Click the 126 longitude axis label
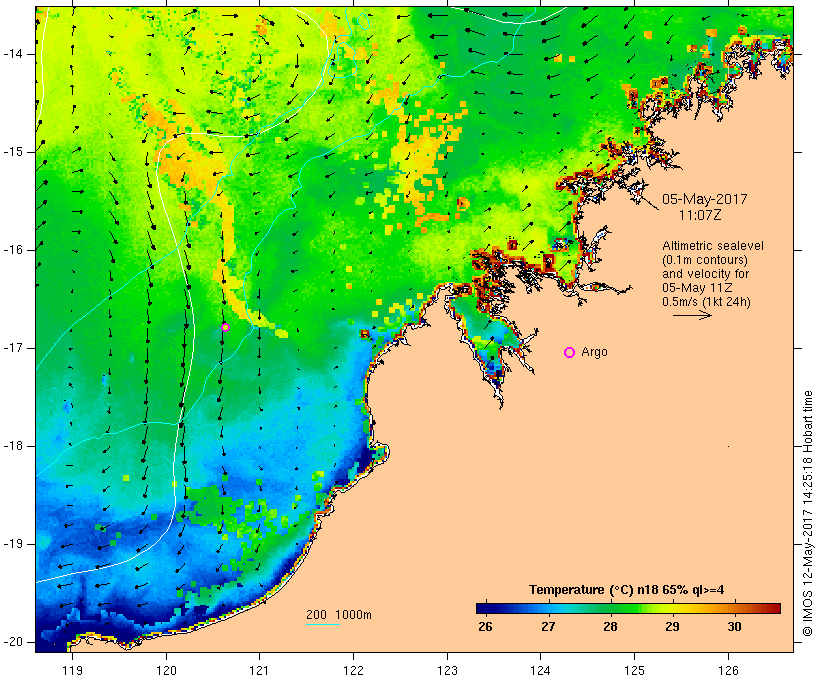Viewport: 820px width, 680px height. click(728, 670)
